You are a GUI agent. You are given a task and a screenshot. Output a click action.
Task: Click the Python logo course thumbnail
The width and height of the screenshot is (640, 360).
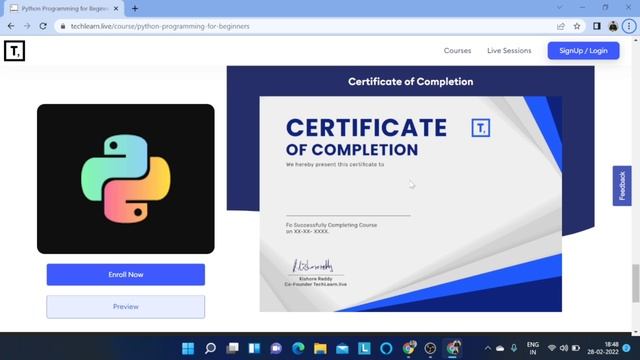click(126, 179)
